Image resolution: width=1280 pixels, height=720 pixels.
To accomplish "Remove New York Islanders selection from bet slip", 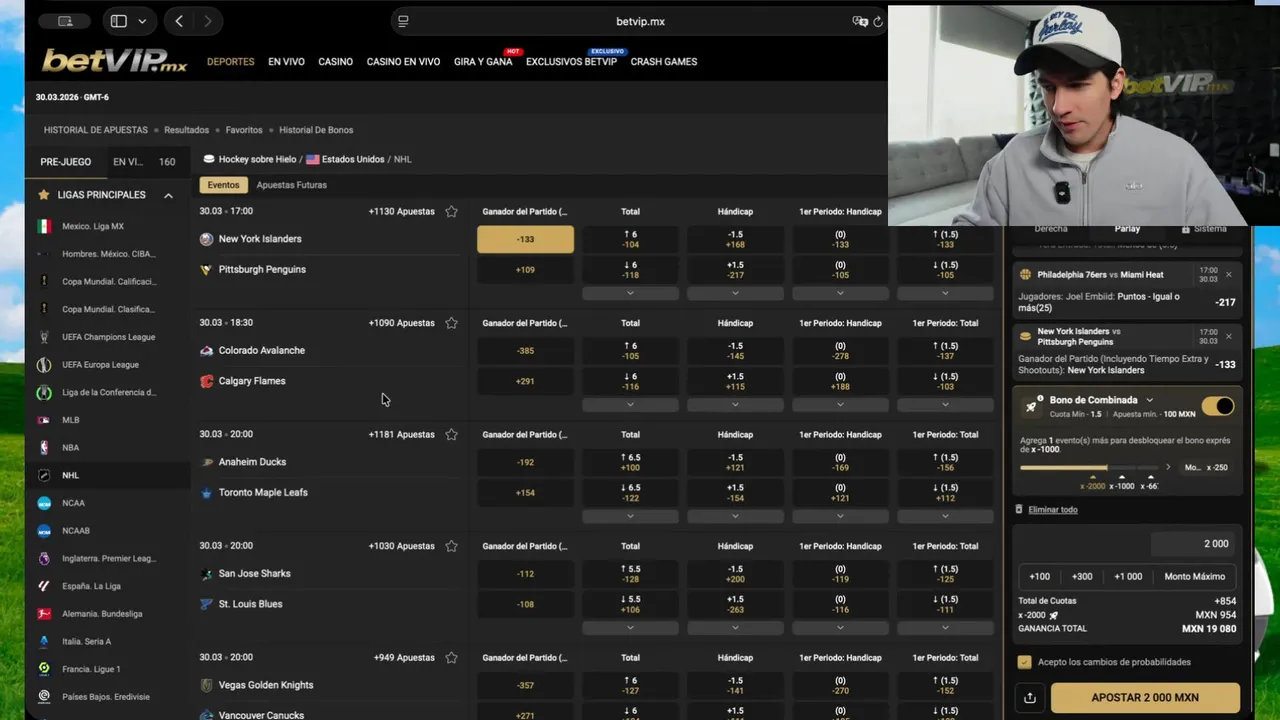I will point(1229,335).
